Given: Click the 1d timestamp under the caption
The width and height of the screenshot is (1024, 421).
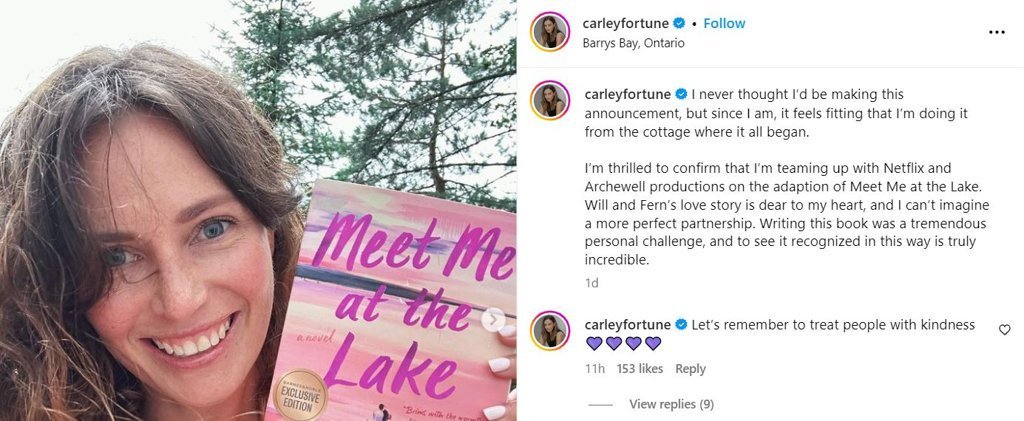Looking at the screenshot, I should 590,283.
